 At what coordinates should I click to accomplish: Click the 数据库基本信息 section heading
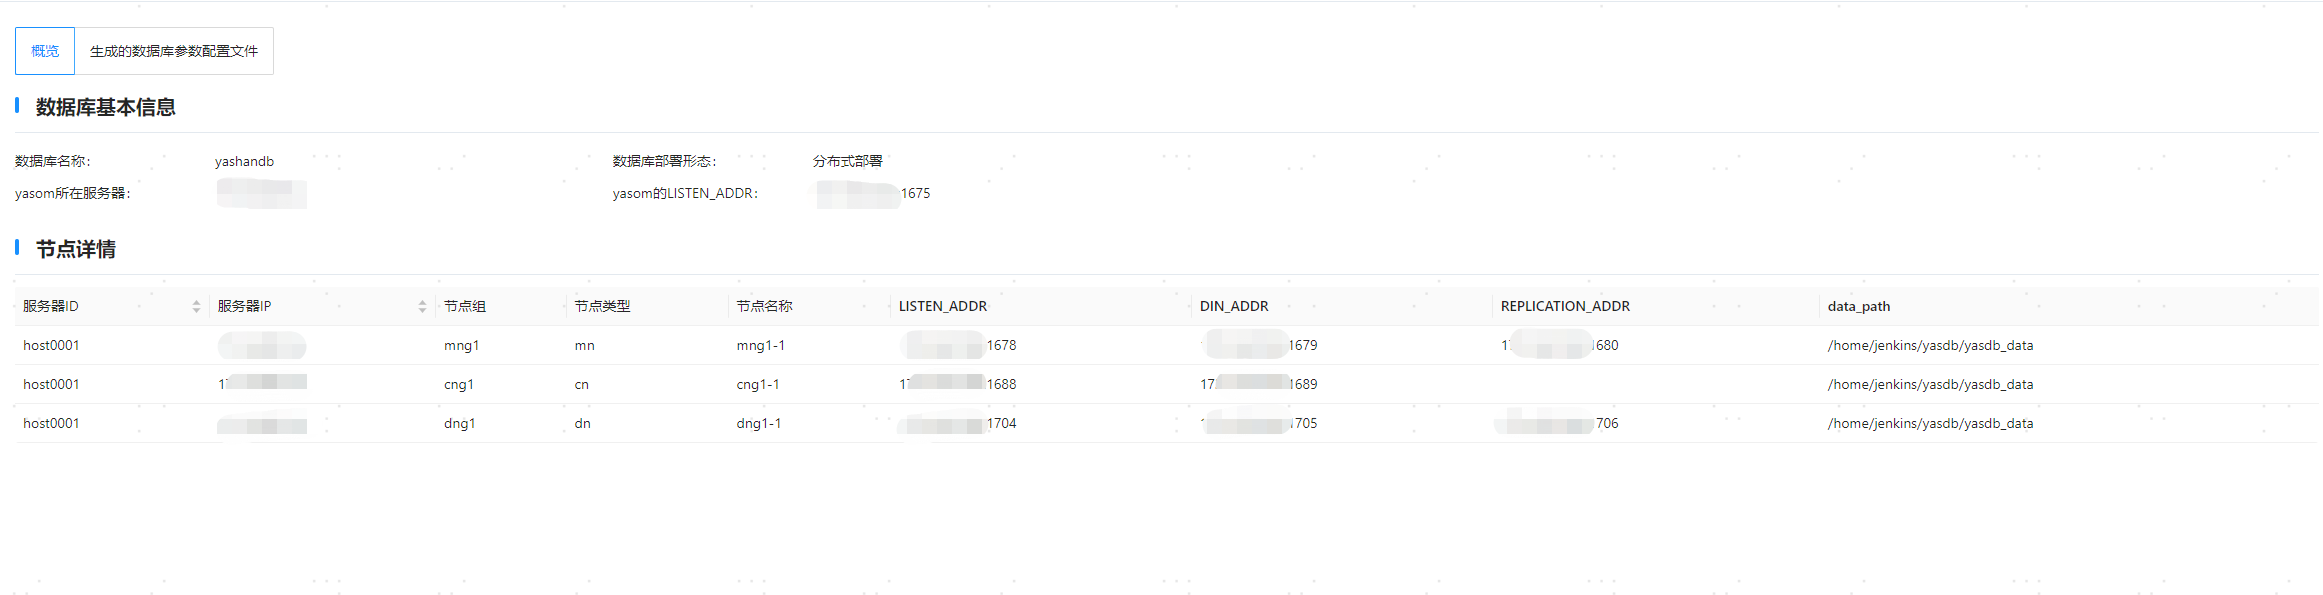105,108
